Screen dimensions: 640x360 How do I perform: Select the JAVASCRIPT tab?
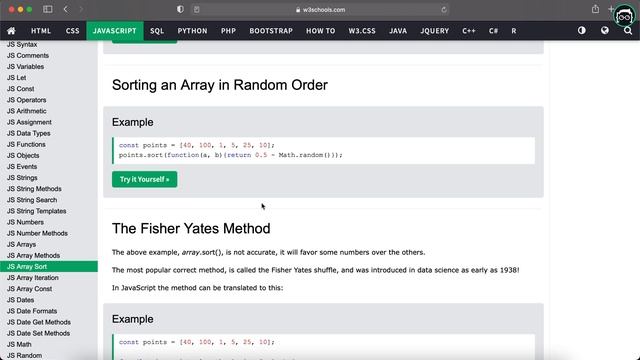point(115,31)
